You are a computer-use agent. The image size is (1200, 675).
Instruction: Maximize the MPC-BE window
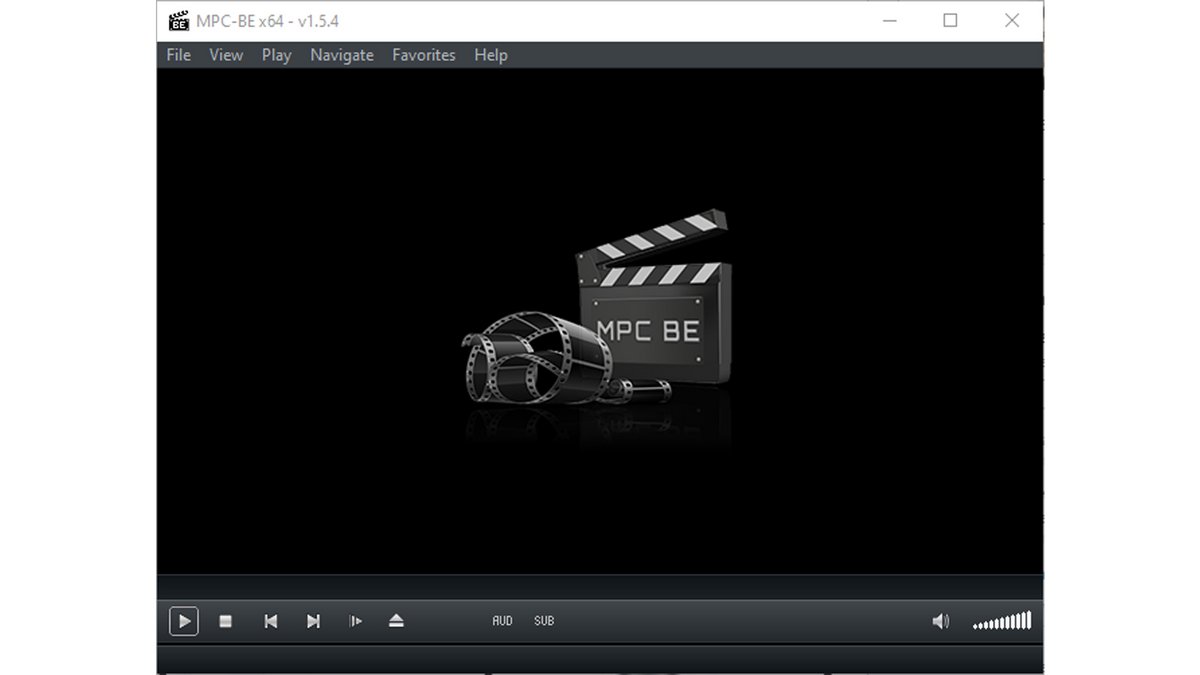click(950, 20)
